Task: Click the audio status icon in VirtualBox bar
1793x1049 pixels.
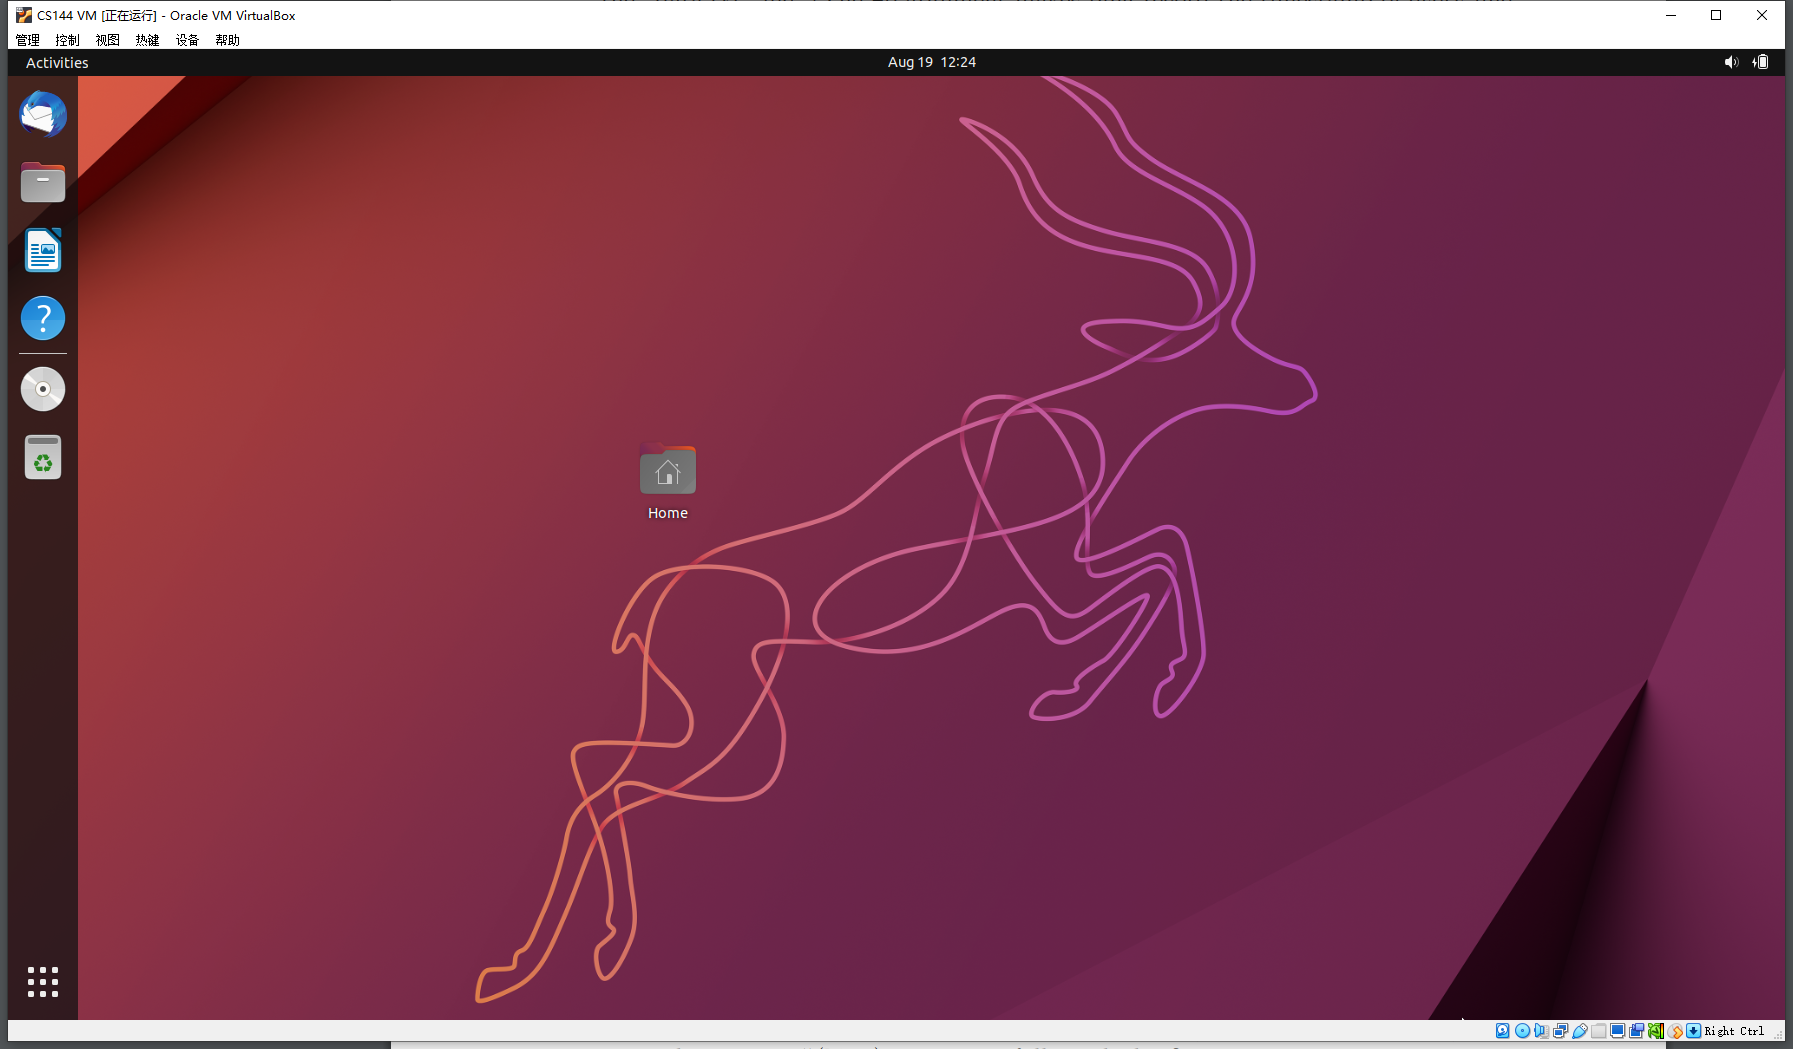Action: (1541, 1031)
